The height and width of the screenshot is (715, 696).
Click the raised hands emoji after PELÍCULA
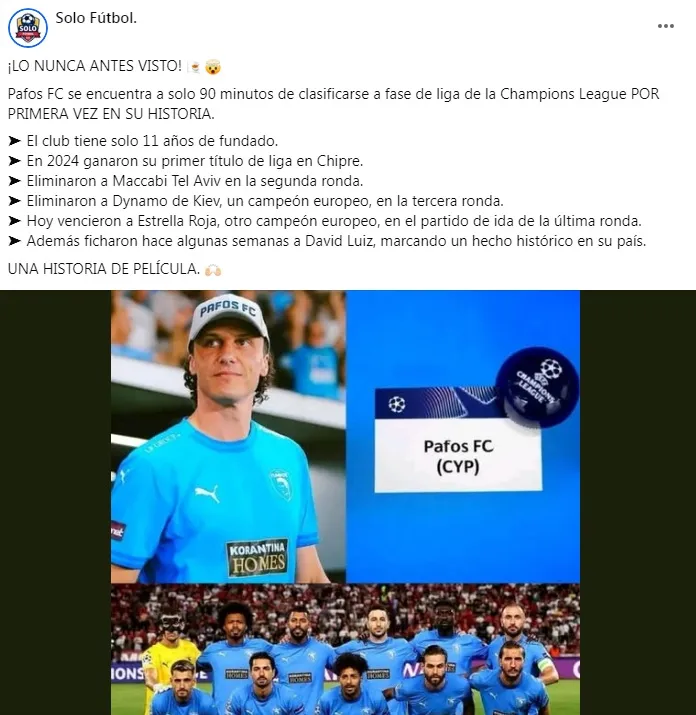click(x=213, y=270)
